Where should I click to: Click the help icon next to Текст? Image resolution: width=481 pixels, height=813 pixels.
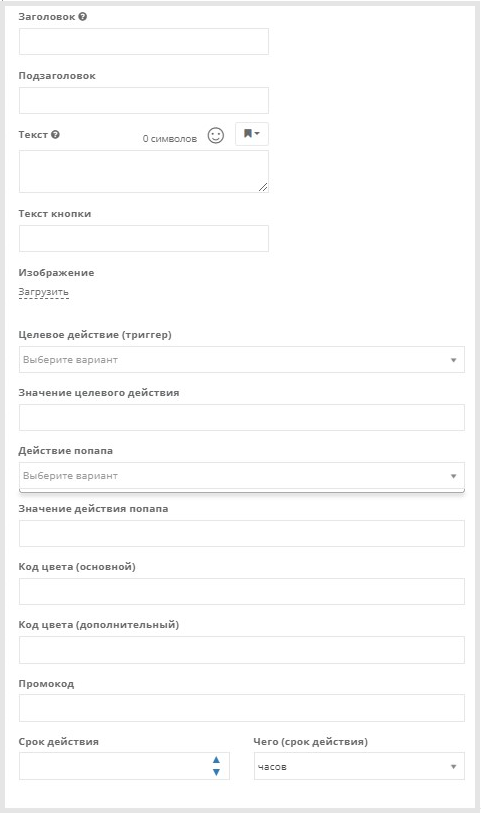click(x=55, y=134)
